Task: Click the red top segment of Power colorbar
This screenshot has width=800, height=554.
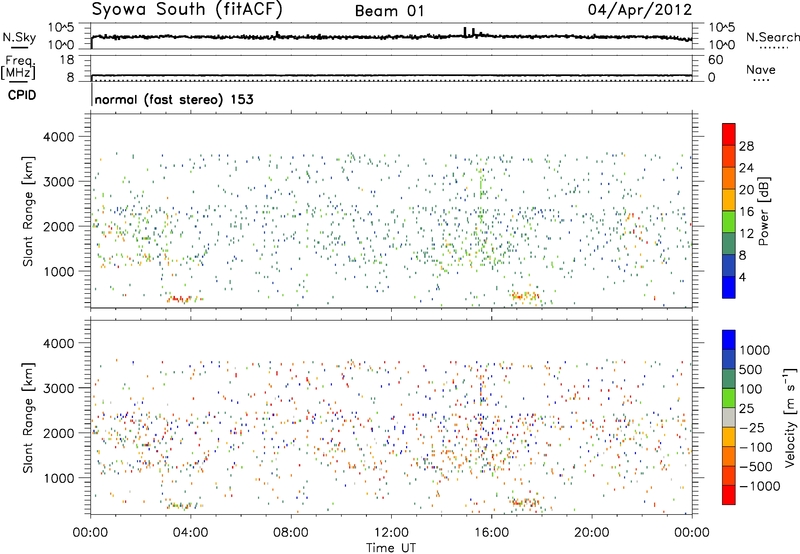Action: pos(729,134)
